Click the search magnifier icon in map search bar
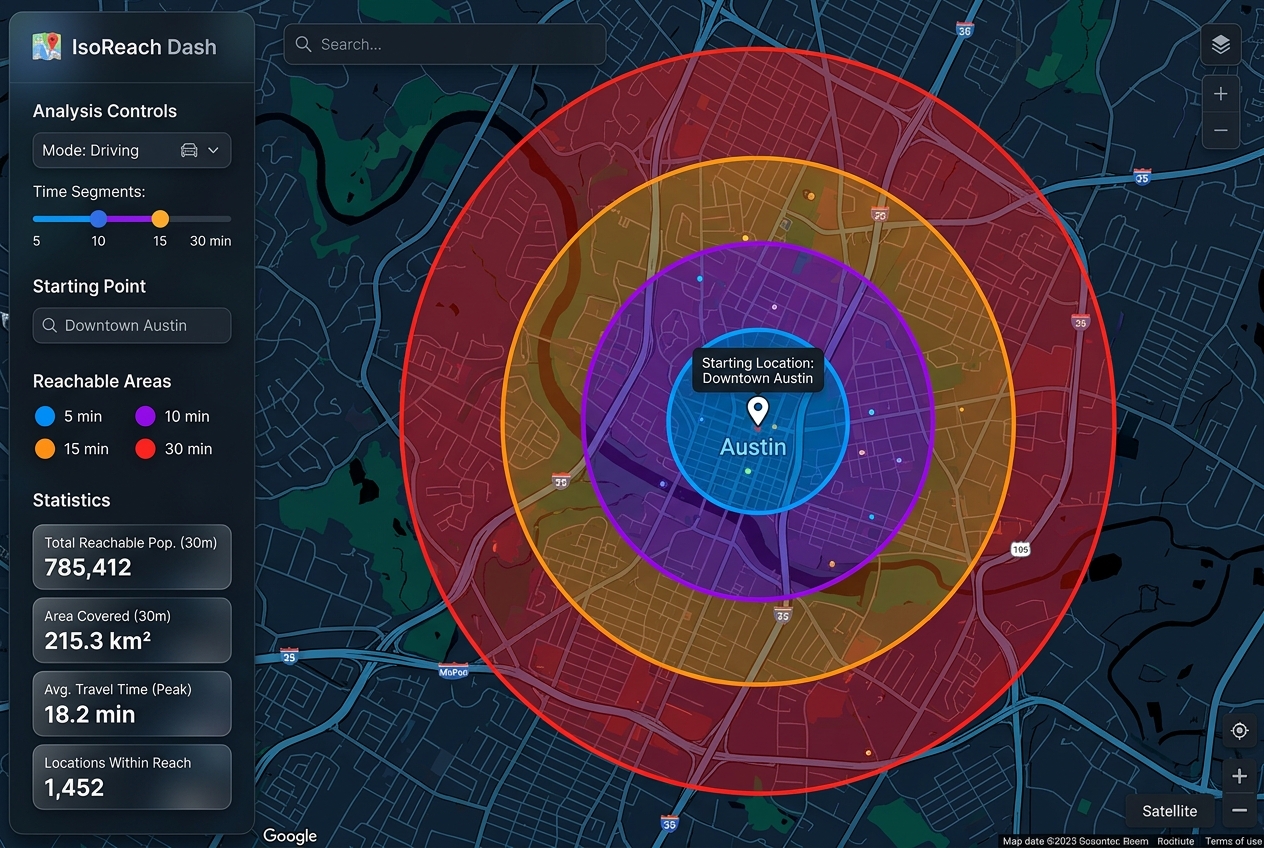The image size is (1264, 848). [303, 45]
